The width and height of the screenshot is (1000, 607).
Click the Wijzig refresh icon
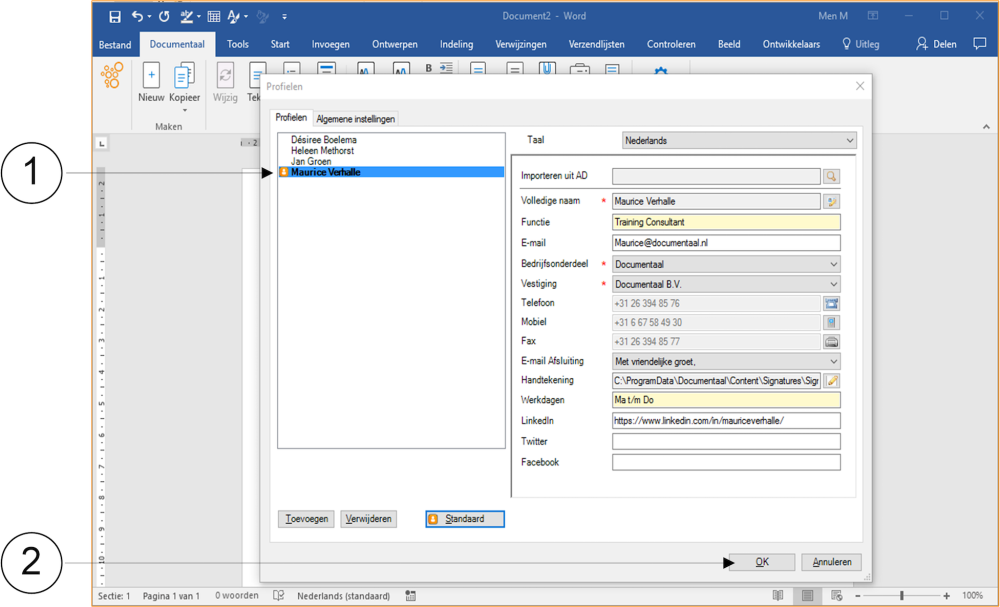[225, 76]
